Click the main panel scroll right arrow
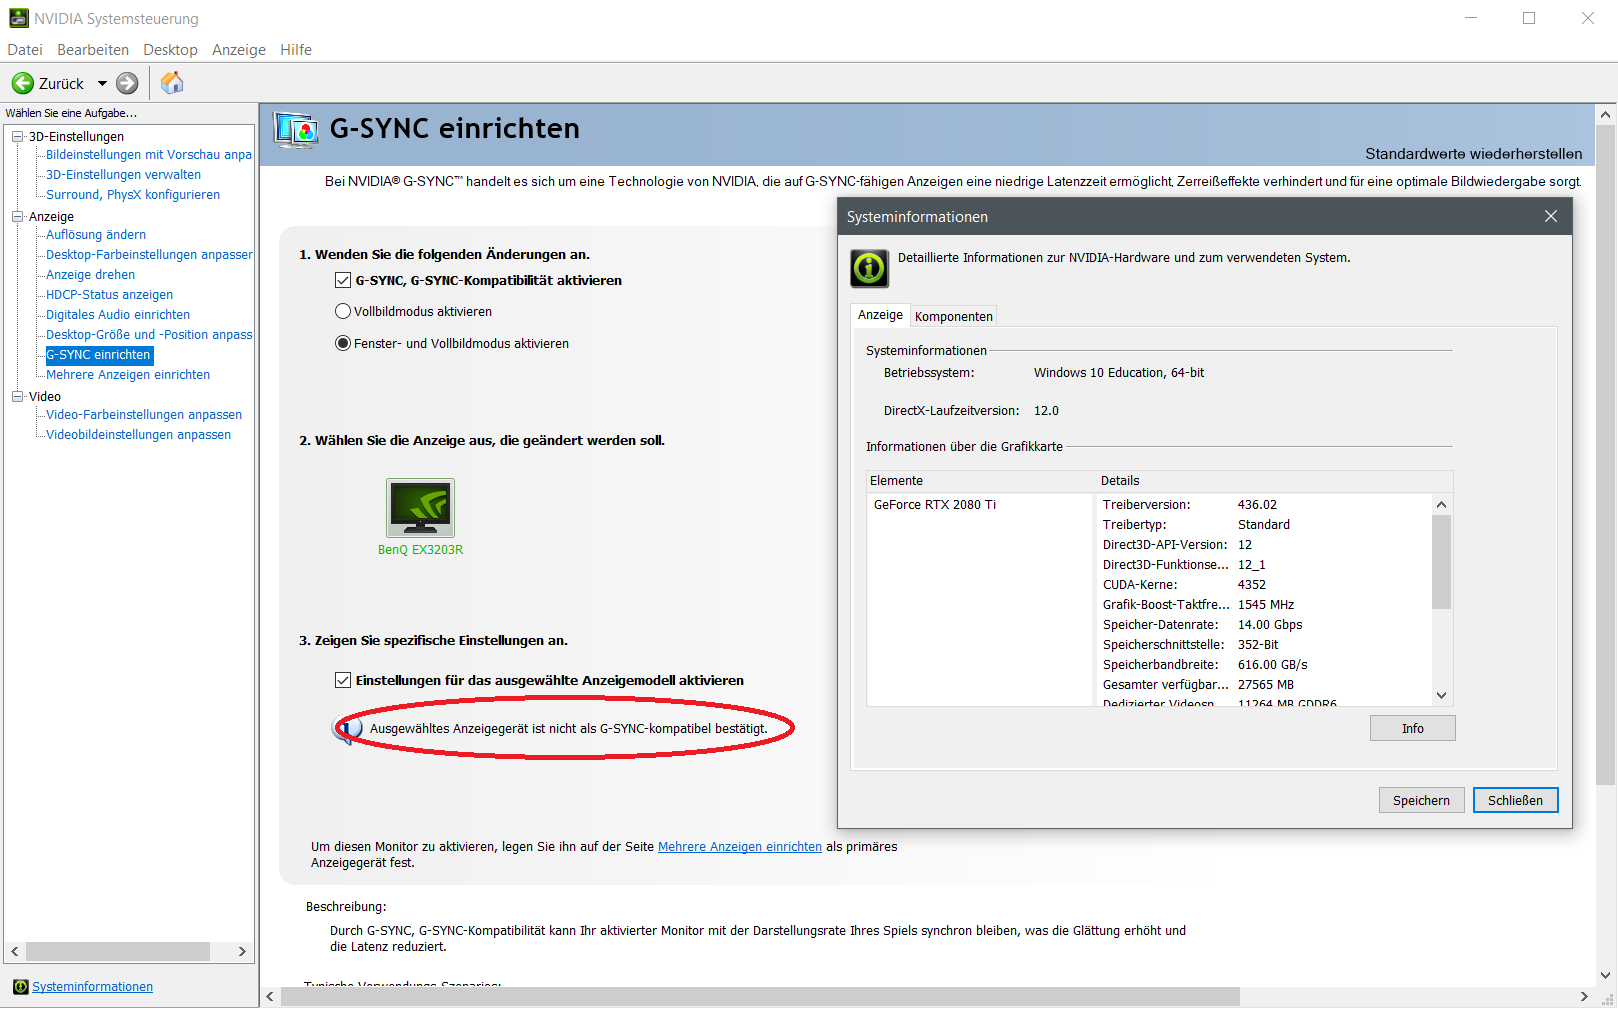This screenshot has height=1009, width=1618. pos(1584,997)
